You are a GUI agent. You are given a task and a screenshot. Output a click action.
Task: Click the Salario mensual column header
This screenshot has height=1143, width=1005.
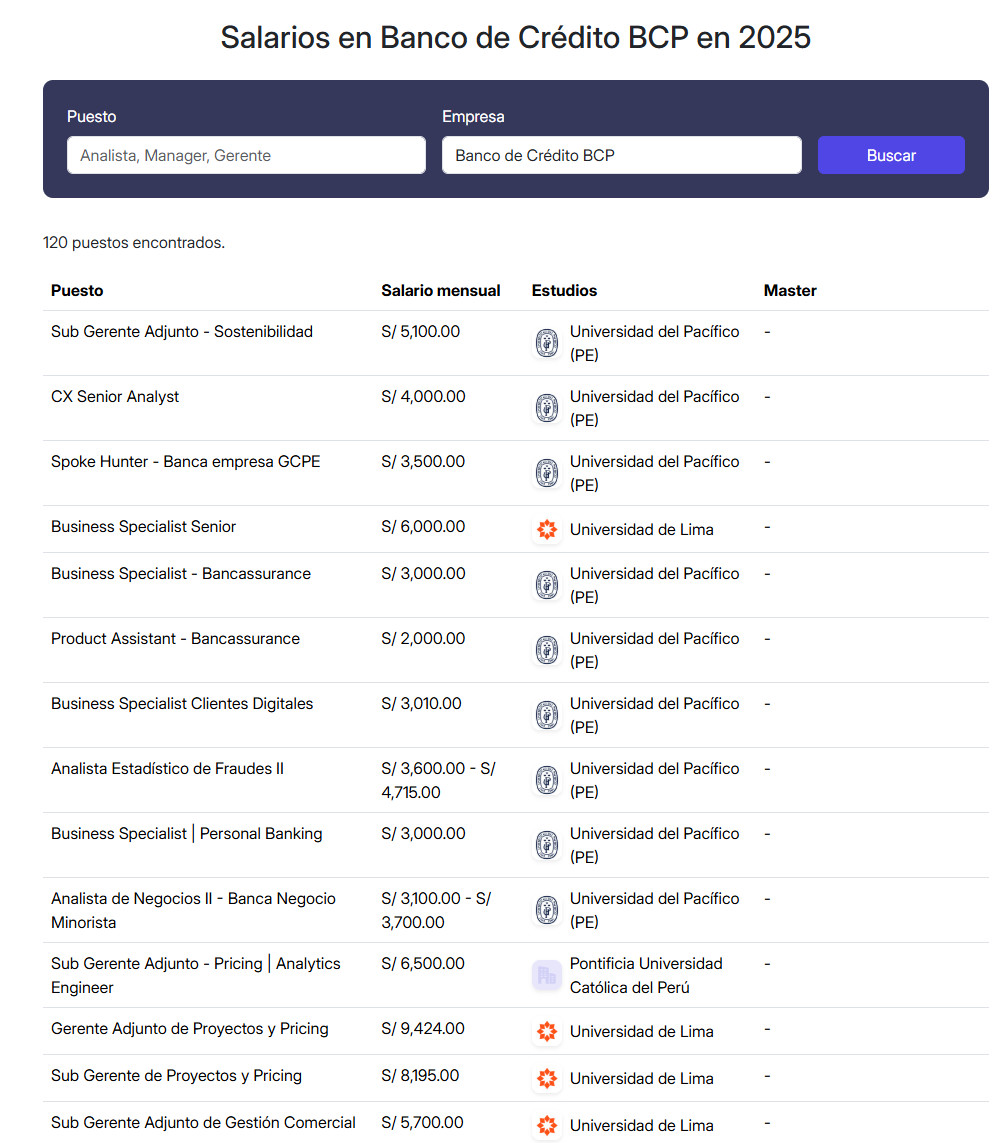pyautogui.click(x=440, y=291)
